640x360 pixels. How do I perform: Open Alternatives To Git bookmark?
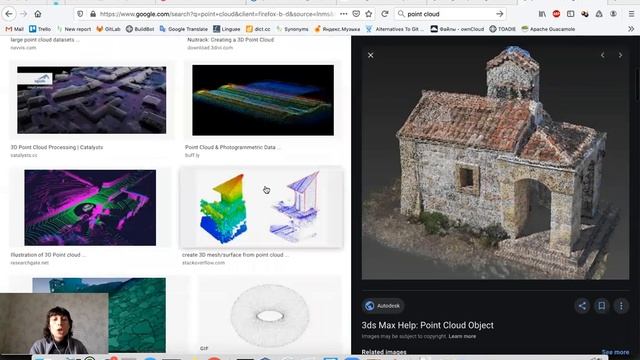click(395, 29)
